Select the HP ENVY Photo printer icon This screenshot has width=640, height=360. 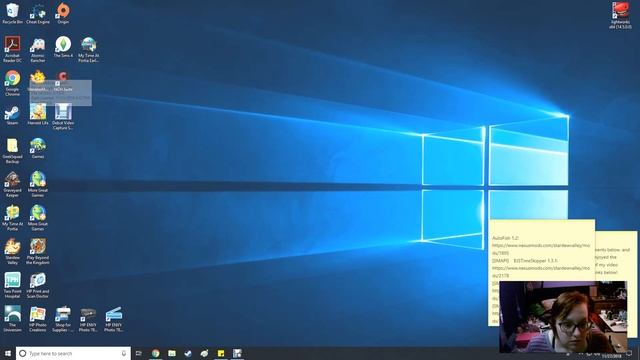[88, 319]
